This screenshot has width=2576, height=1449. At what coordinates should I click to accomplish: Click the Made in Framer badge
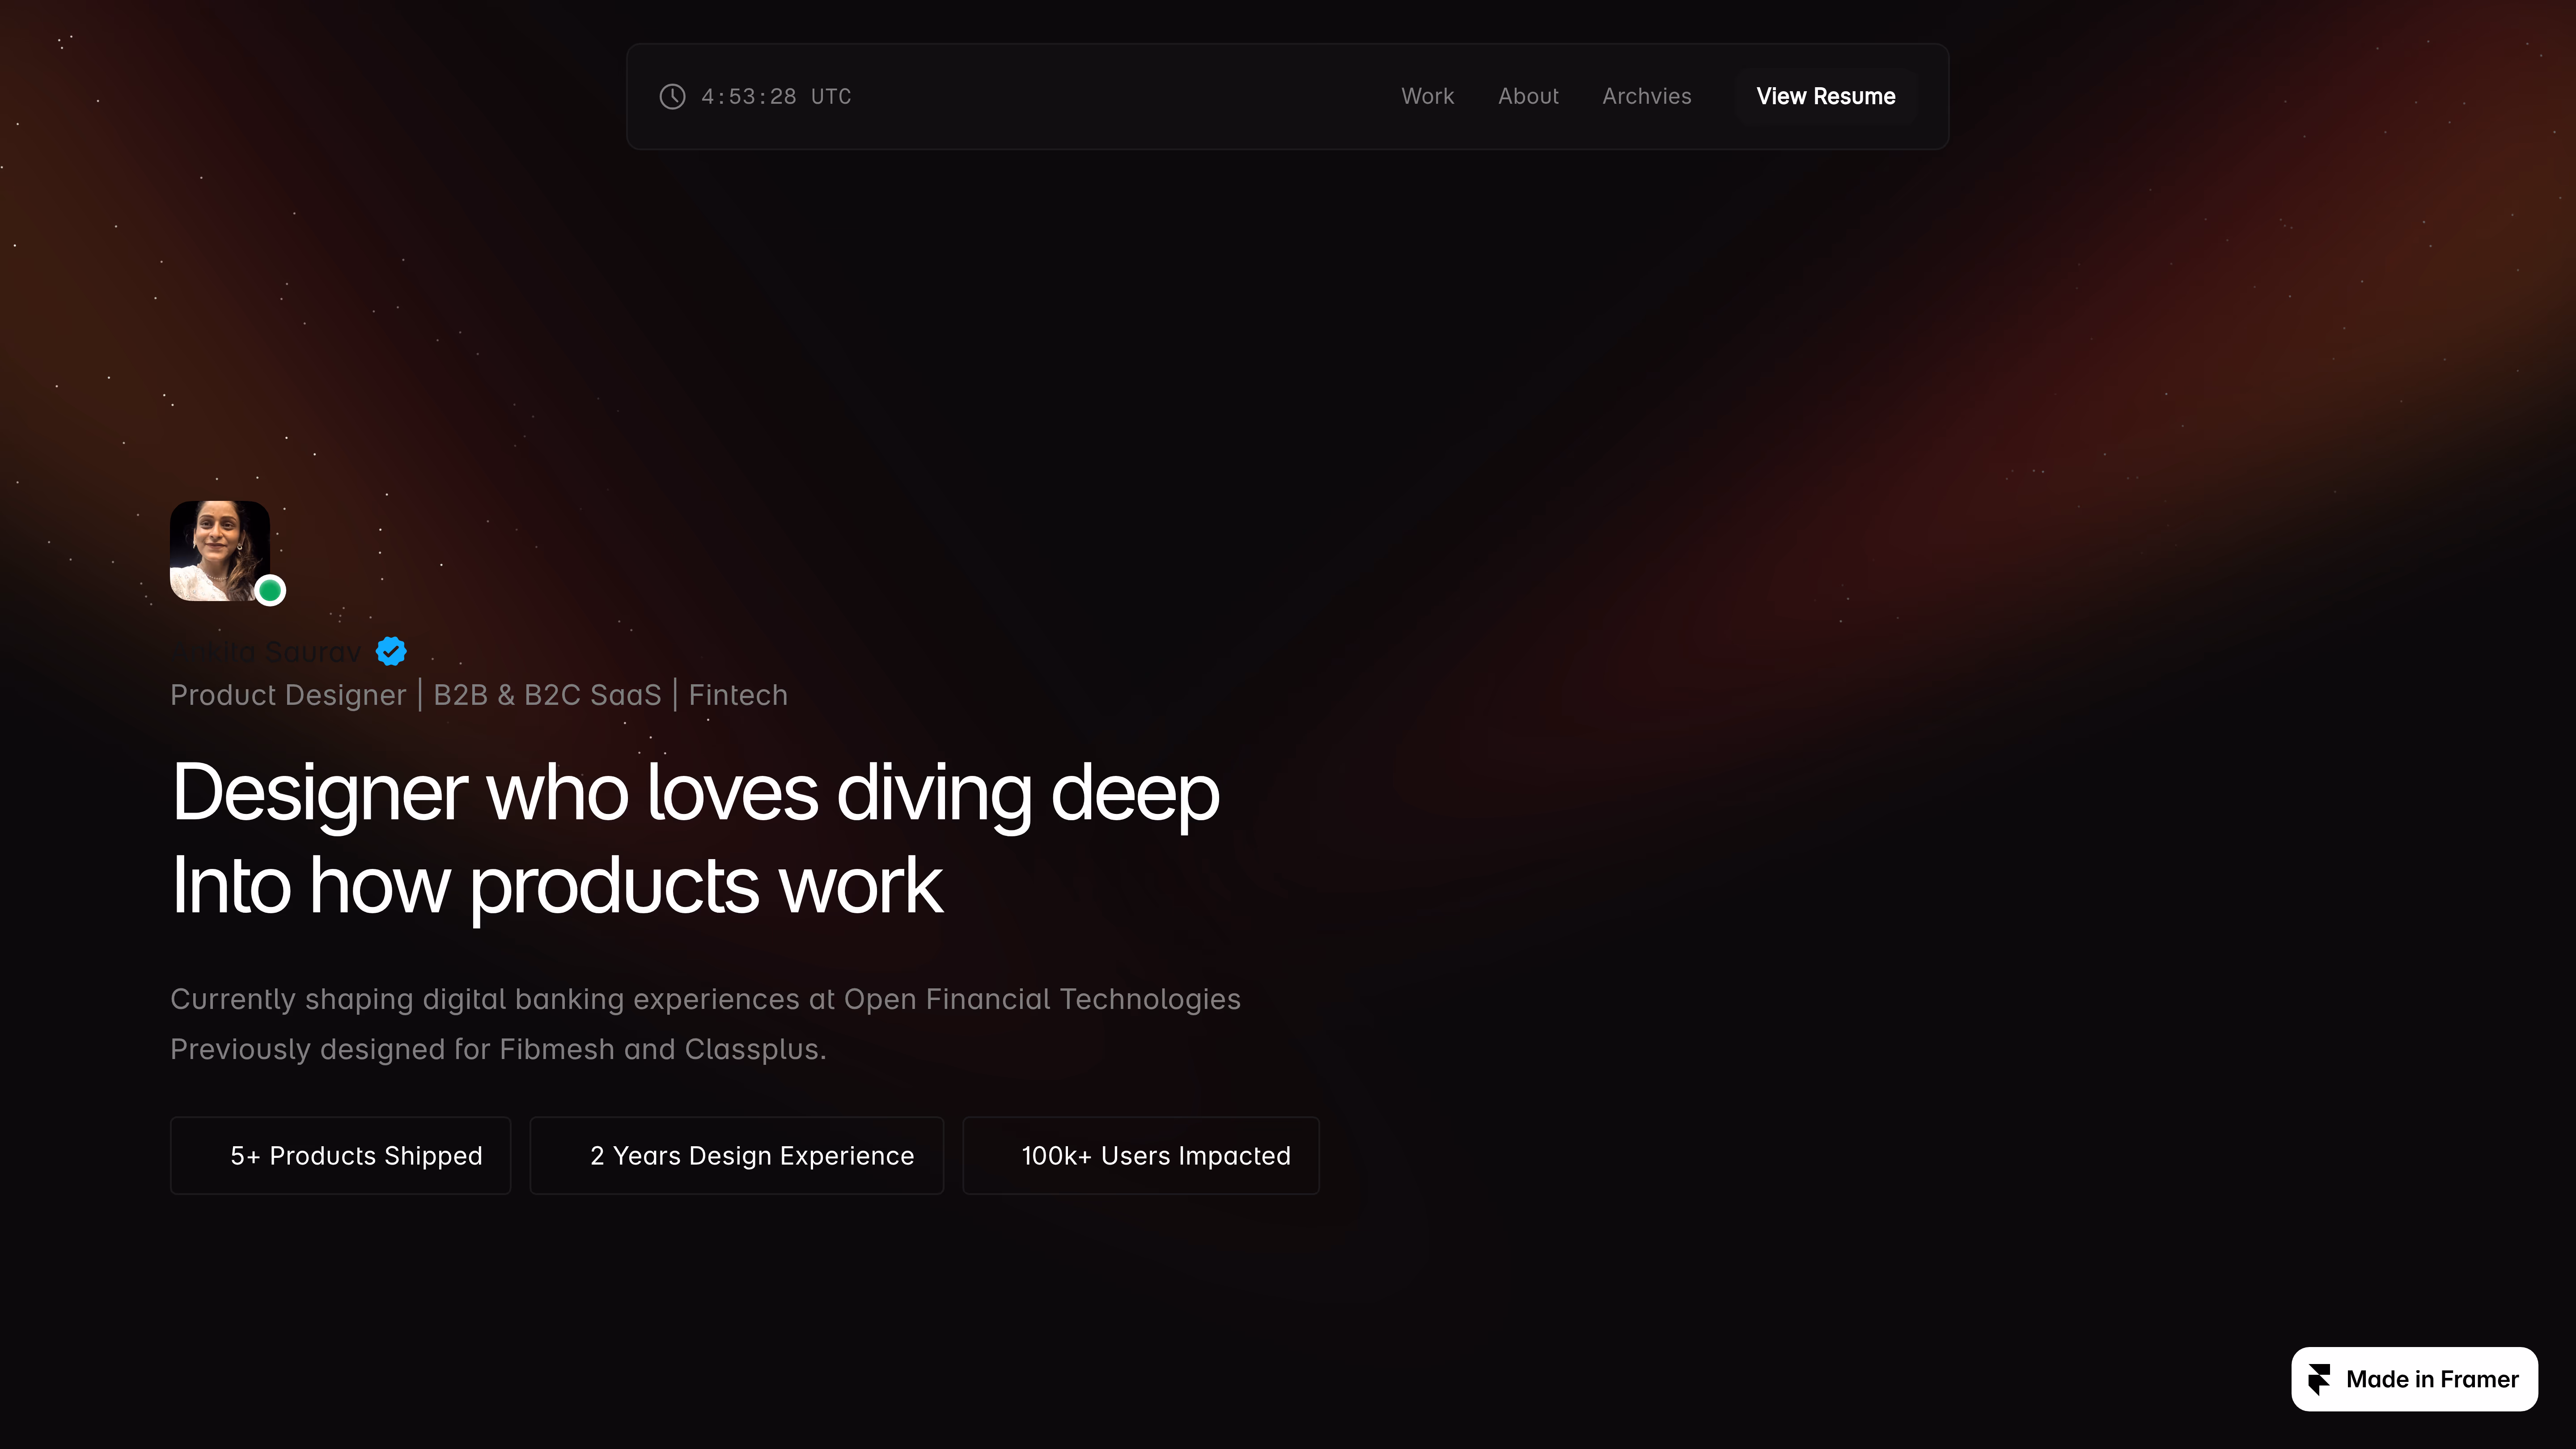(2414, 1379)
